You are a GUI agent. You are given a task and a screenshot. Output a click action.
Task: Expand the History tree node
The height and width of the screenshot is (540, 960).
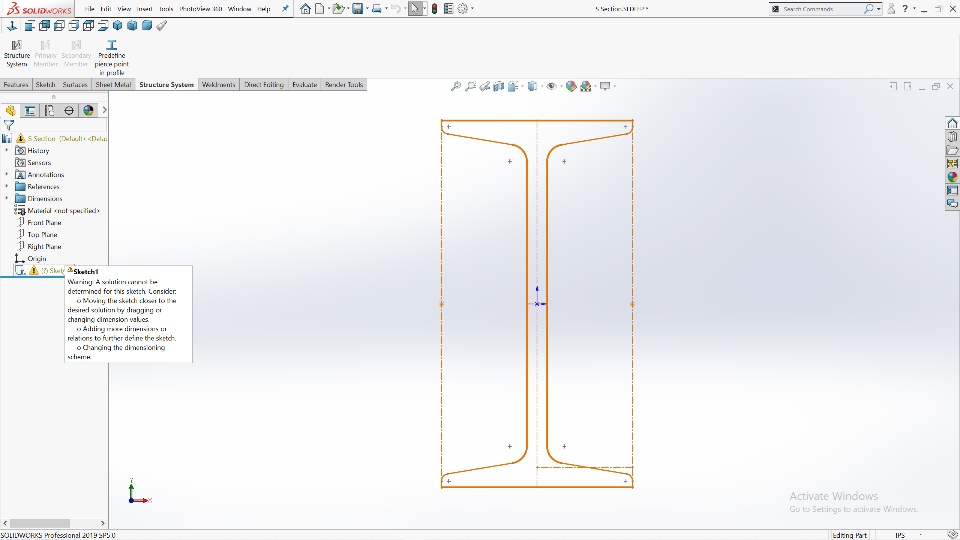pyautogui.click(x=7, y=150)
